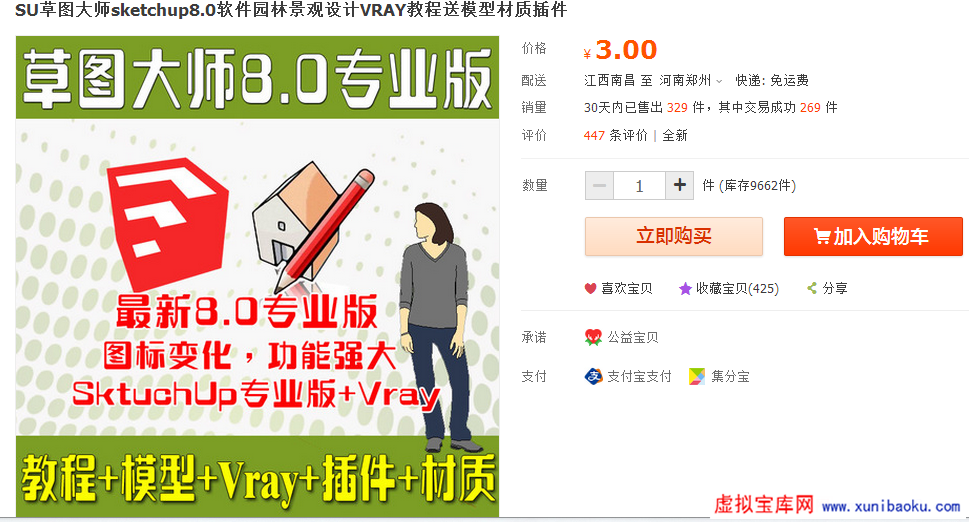Image resolution: width=969 pixels, height=522 pixels.
Task: Click the purple star 收藏宝贝 icon
Action: click(685, 288)
